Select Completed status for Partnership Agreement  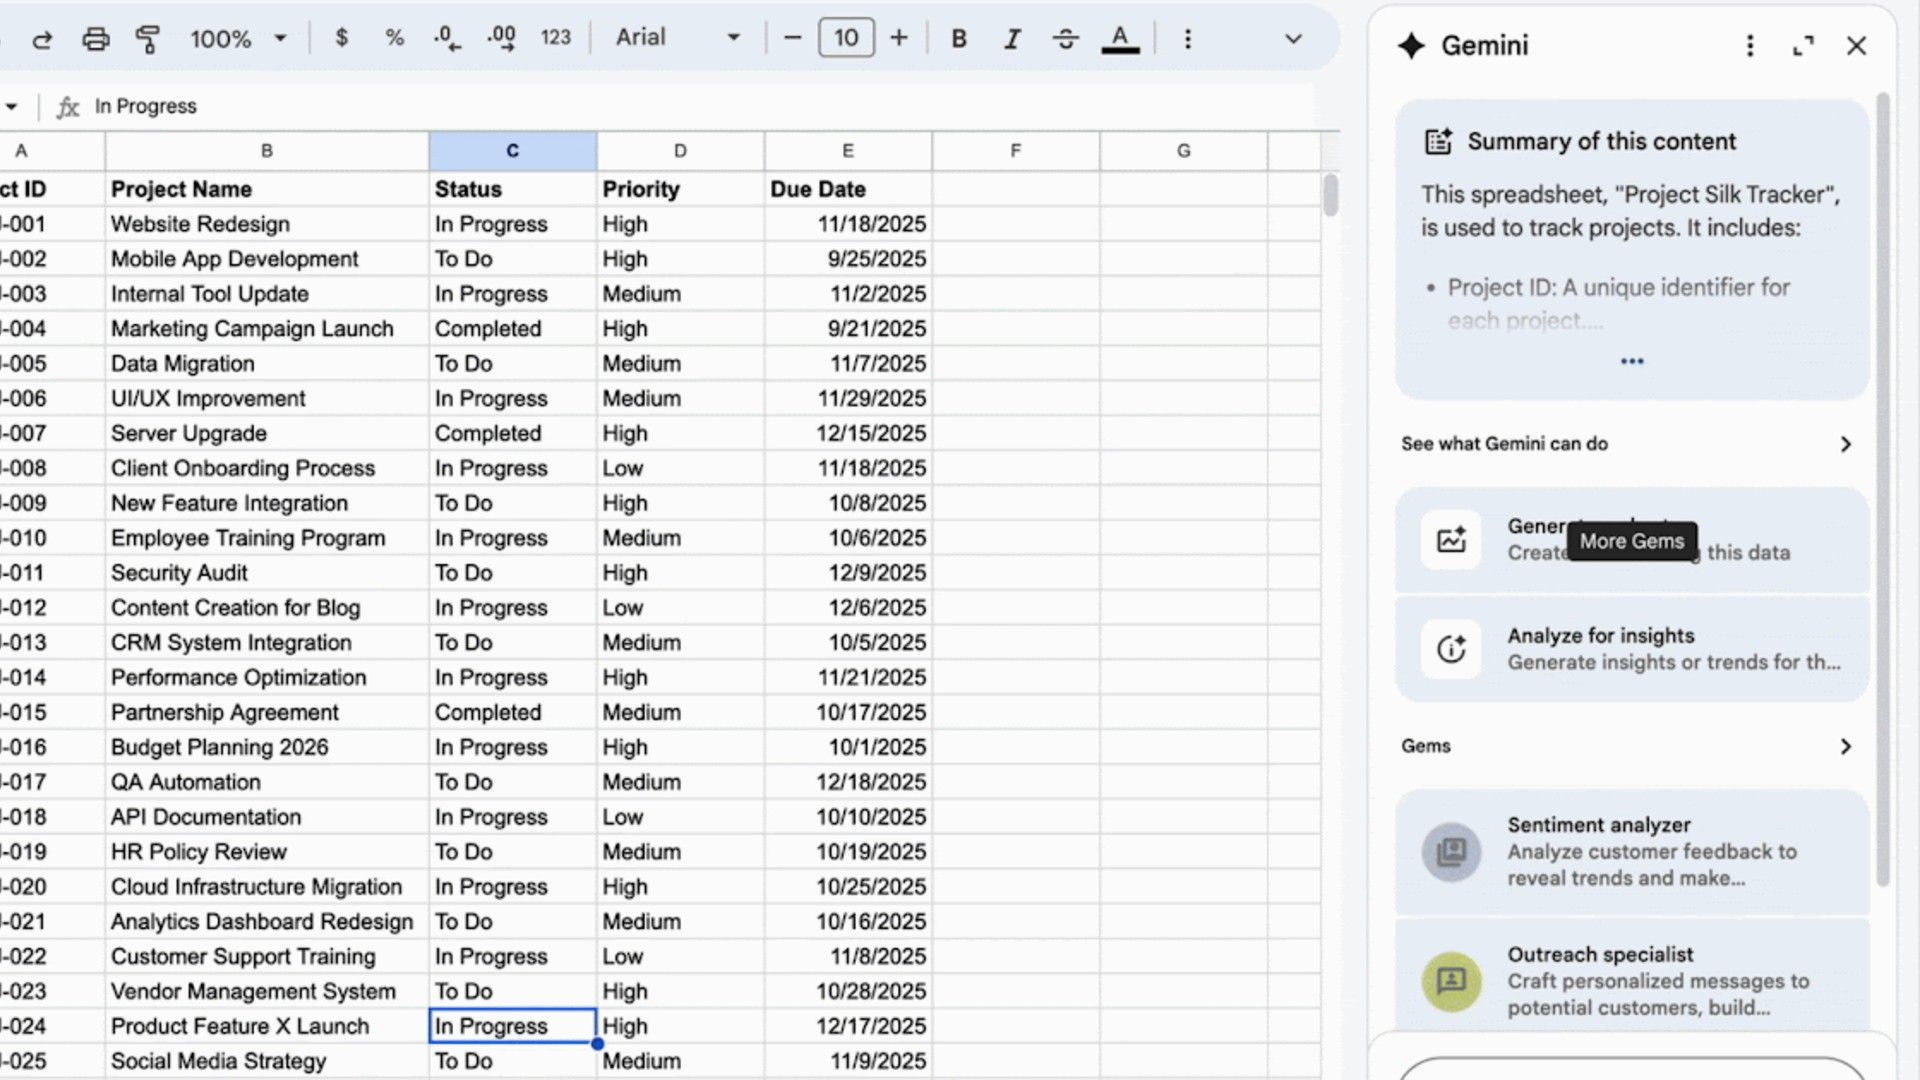[x=513, y=712]
